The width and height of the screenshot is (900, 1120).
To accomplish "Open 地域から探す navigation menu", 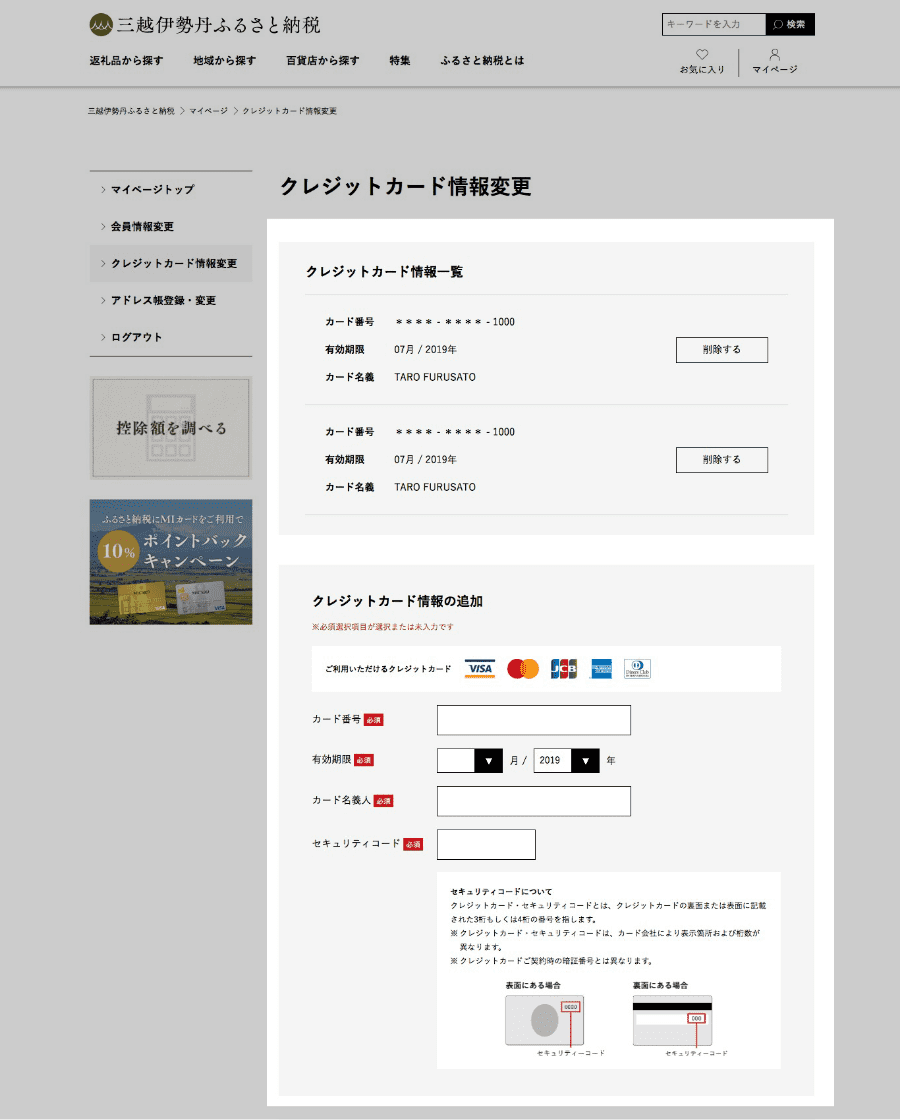I will tap(224, 61).
